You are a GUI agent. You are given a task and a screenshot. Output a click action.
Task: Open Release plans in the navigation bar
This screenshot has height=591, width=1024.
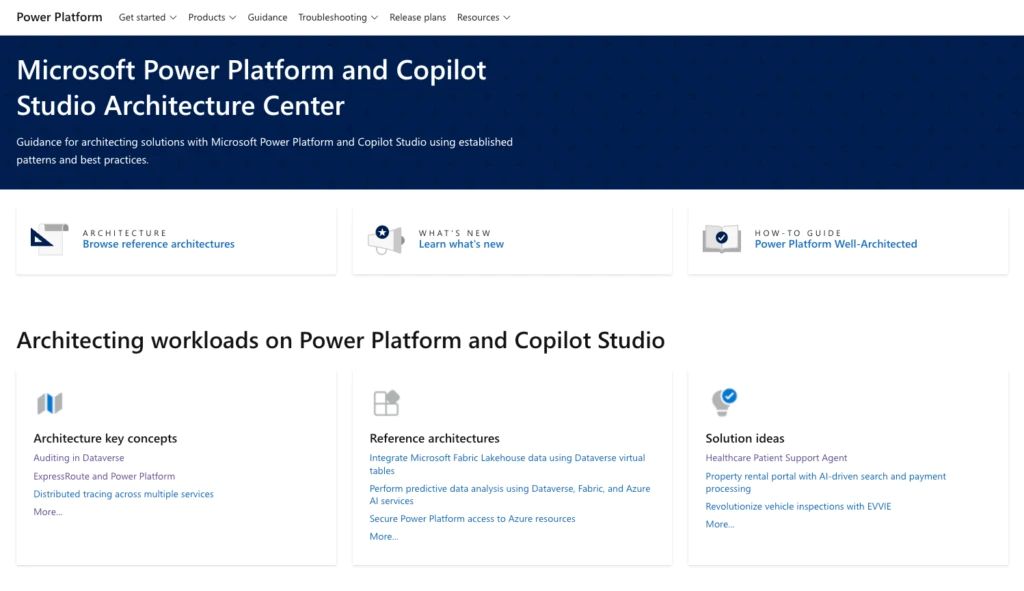(417, 18)
